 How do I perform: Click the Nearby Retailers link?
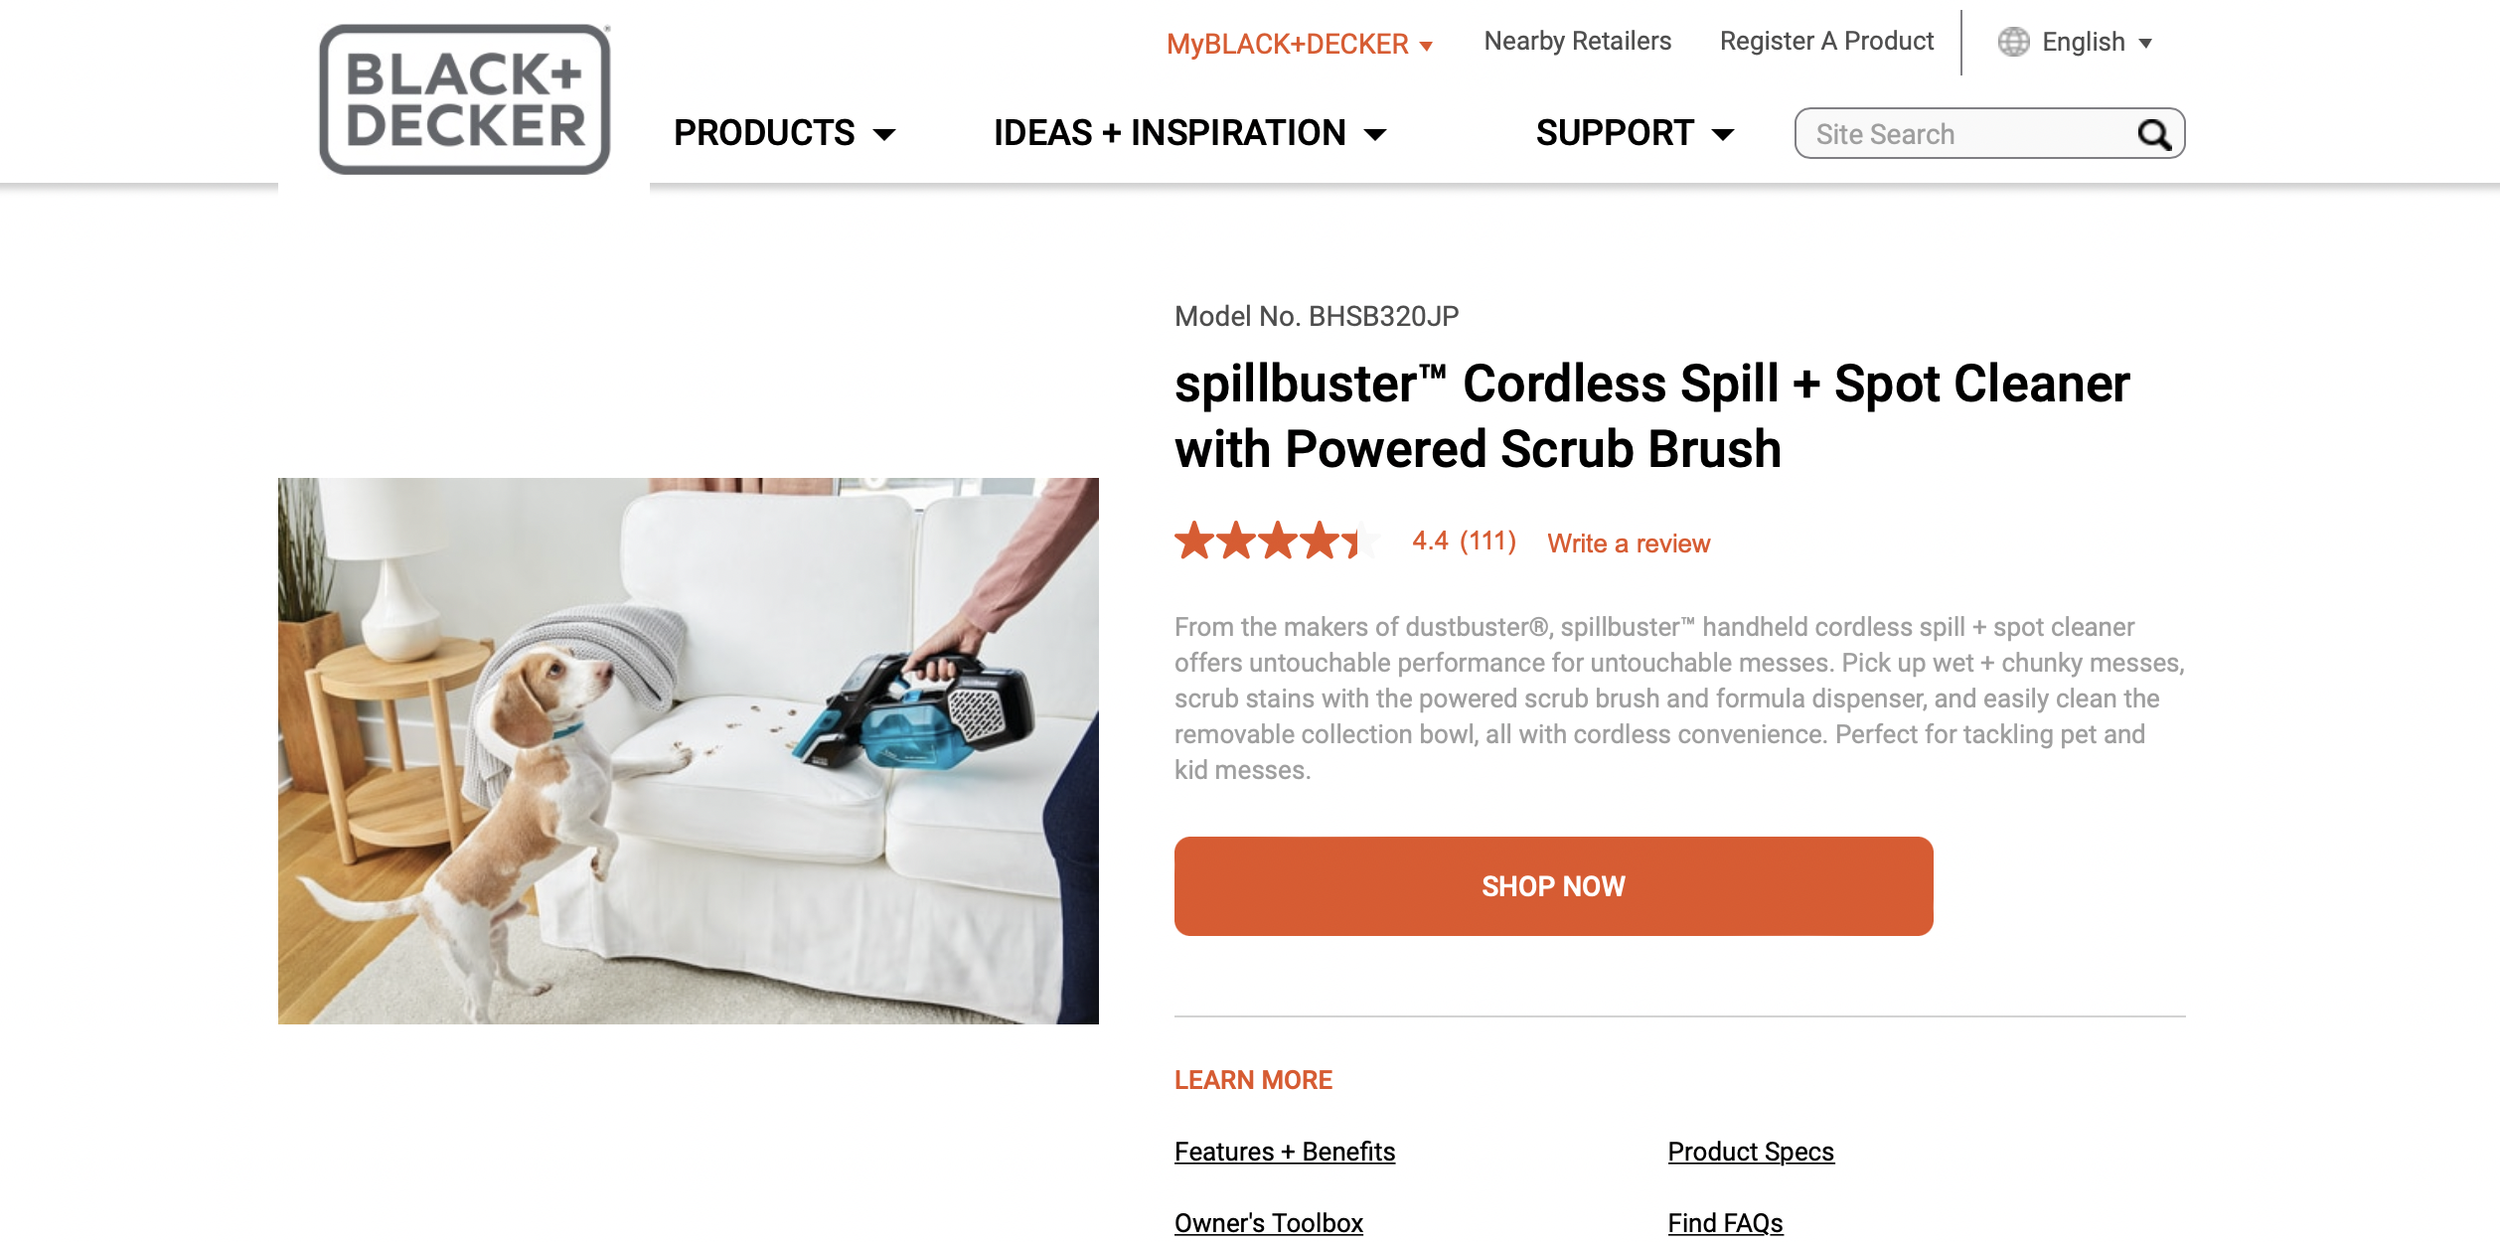[1577, 41]
